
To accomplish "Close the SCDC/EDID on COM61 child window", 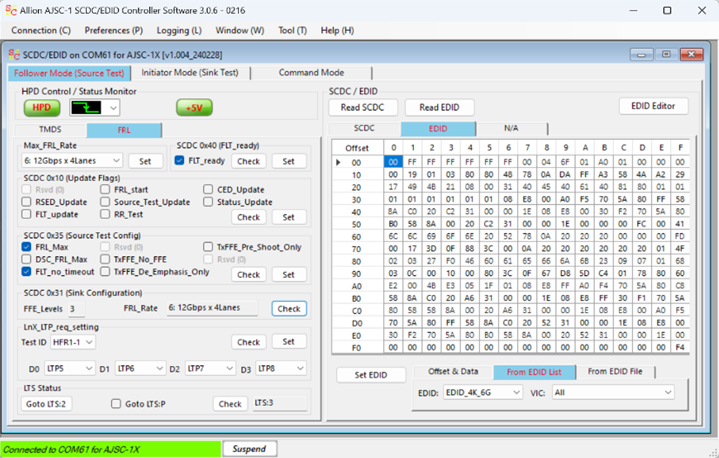I will pyautogui.click(x=691, y=55).
